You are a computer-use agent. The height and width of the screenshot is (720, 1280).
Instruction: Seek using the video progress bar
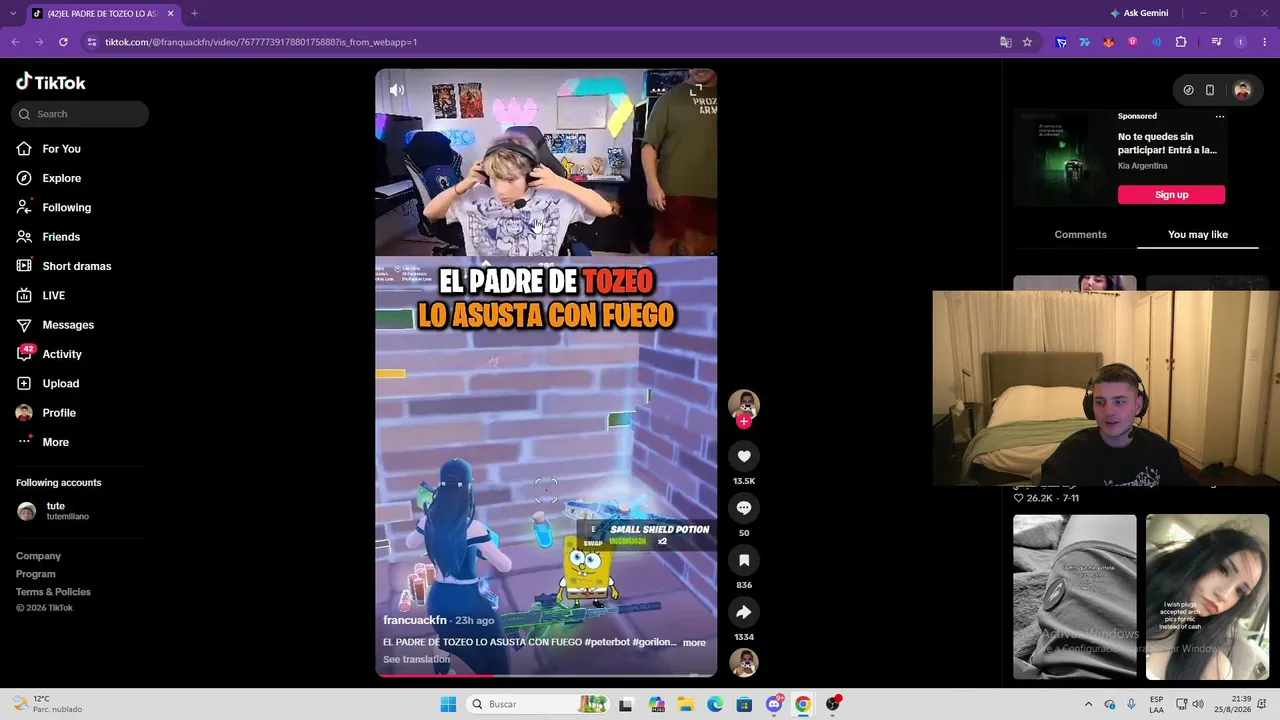[x=546, y=675]
